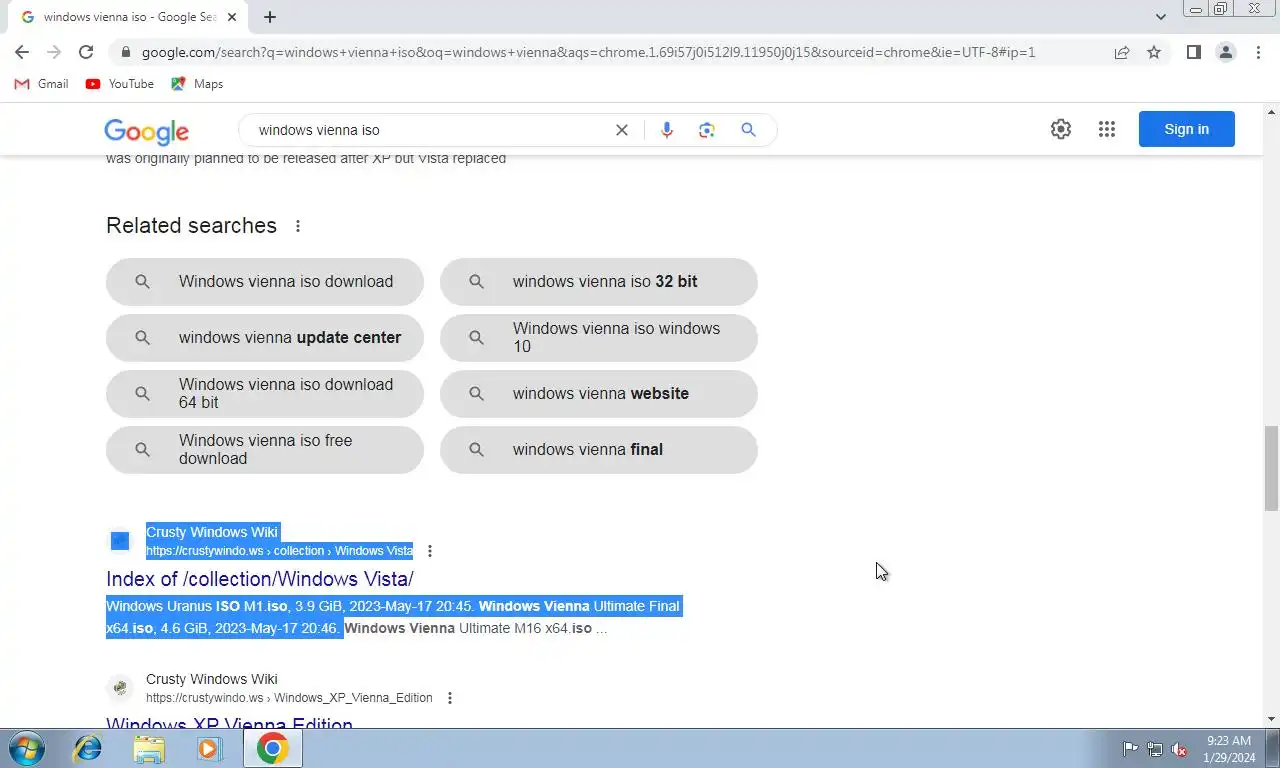Open more options for Windows_XP_Vienna_Edition result
1280x768 pixels.
[450, 698]
